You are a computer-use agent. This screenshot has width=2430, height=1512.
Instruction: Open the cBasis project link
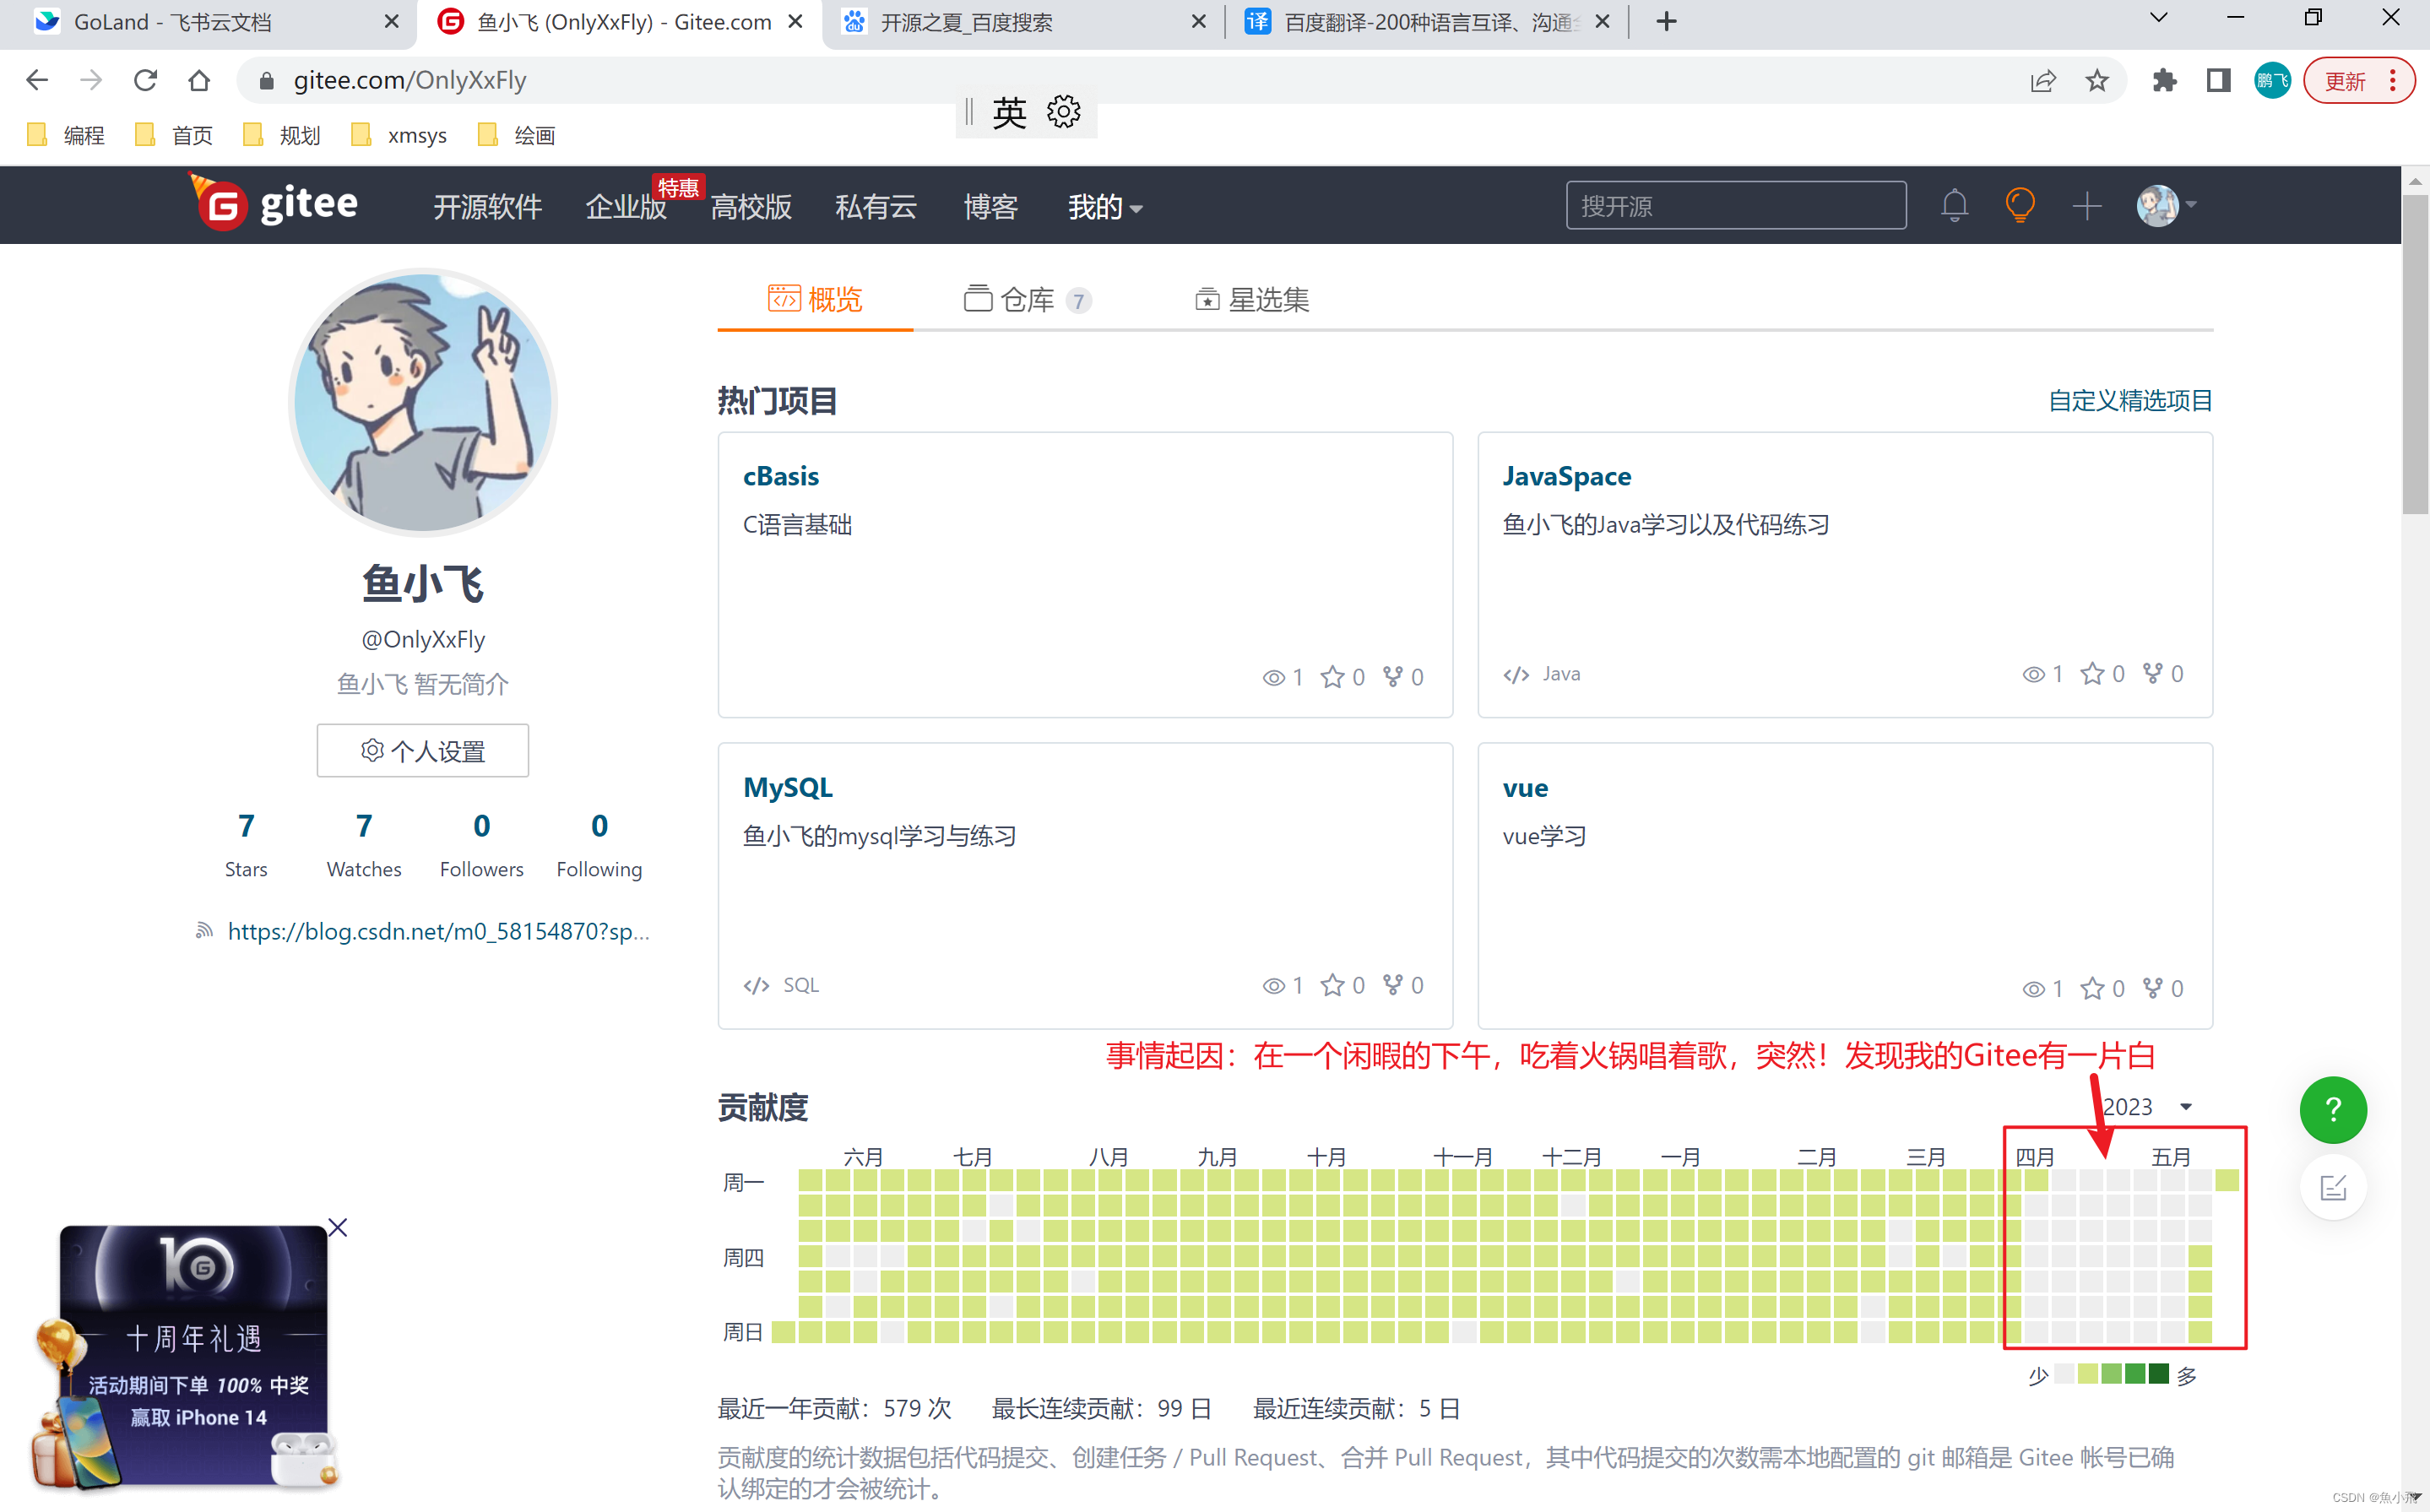(x=782, y=474)
